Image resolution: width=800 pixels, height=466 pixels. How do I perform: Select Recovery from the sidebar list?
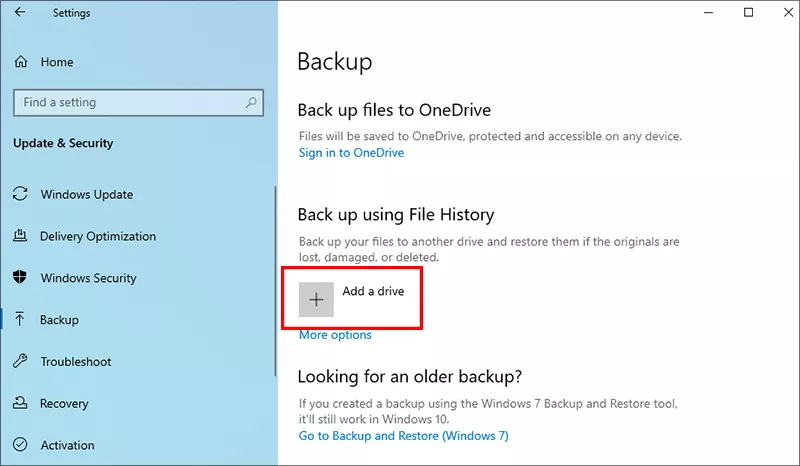[x=64, y=404]
